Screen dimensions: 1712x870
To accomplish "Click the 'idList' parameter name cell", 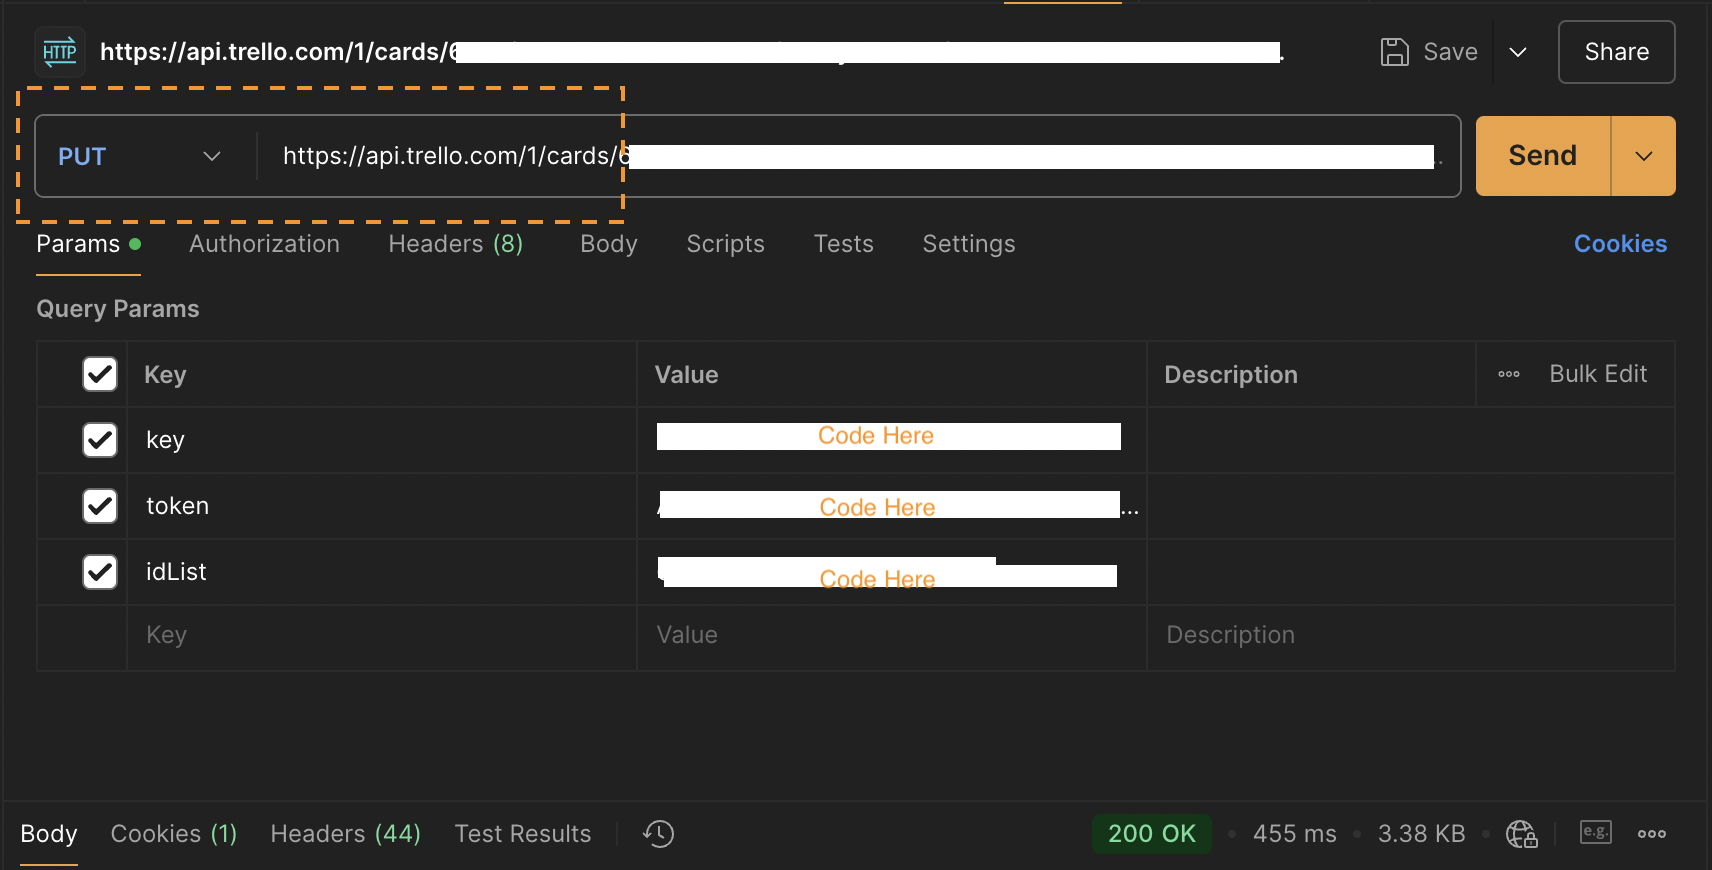I will point(382,572).
